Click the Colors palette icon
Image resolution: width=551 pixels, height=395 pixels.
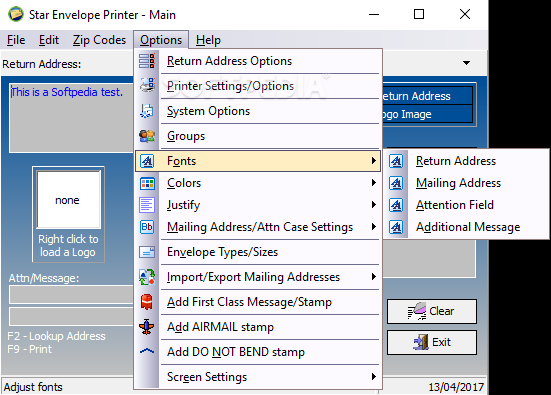[147, 183]
